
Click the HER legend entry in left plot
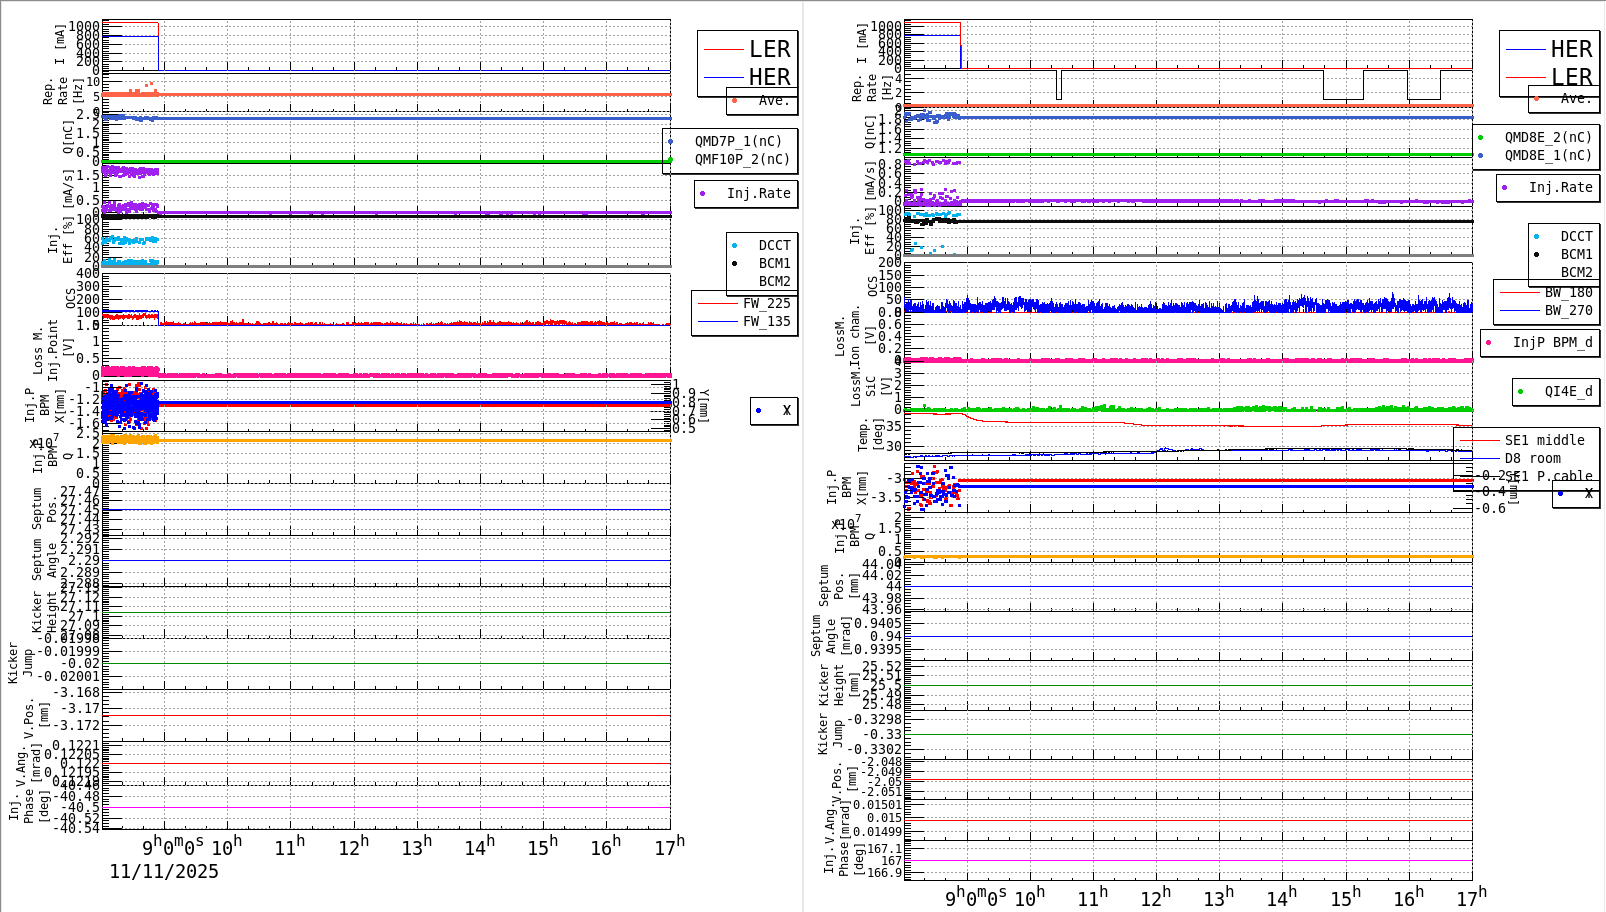pyautogui.click(x=769, y=77)
